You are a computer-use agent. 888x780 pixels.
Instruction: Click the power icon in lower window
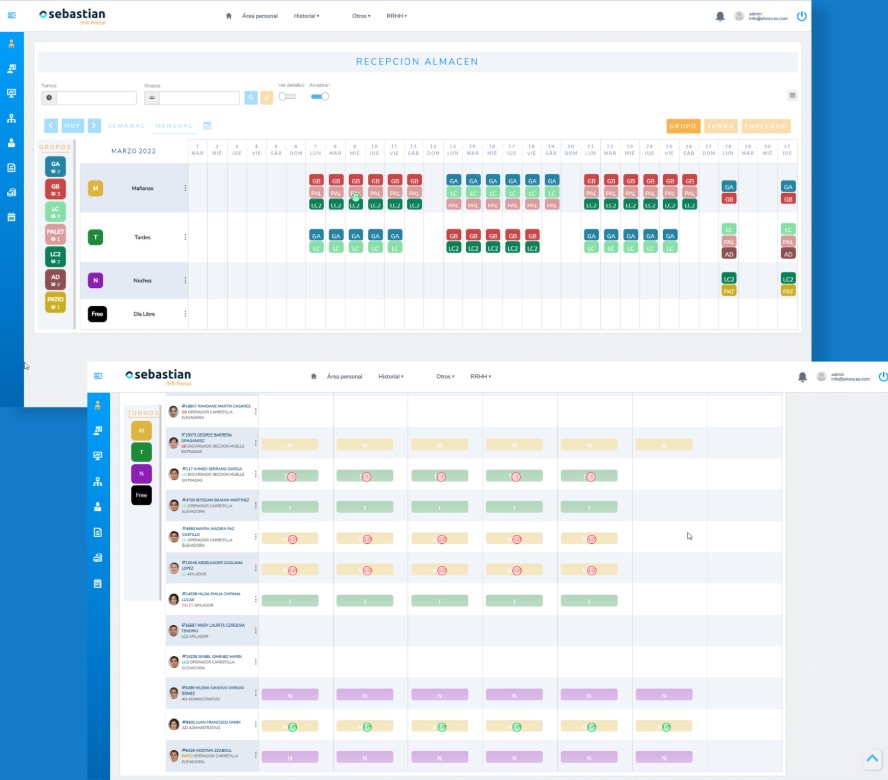click(882, 376)
